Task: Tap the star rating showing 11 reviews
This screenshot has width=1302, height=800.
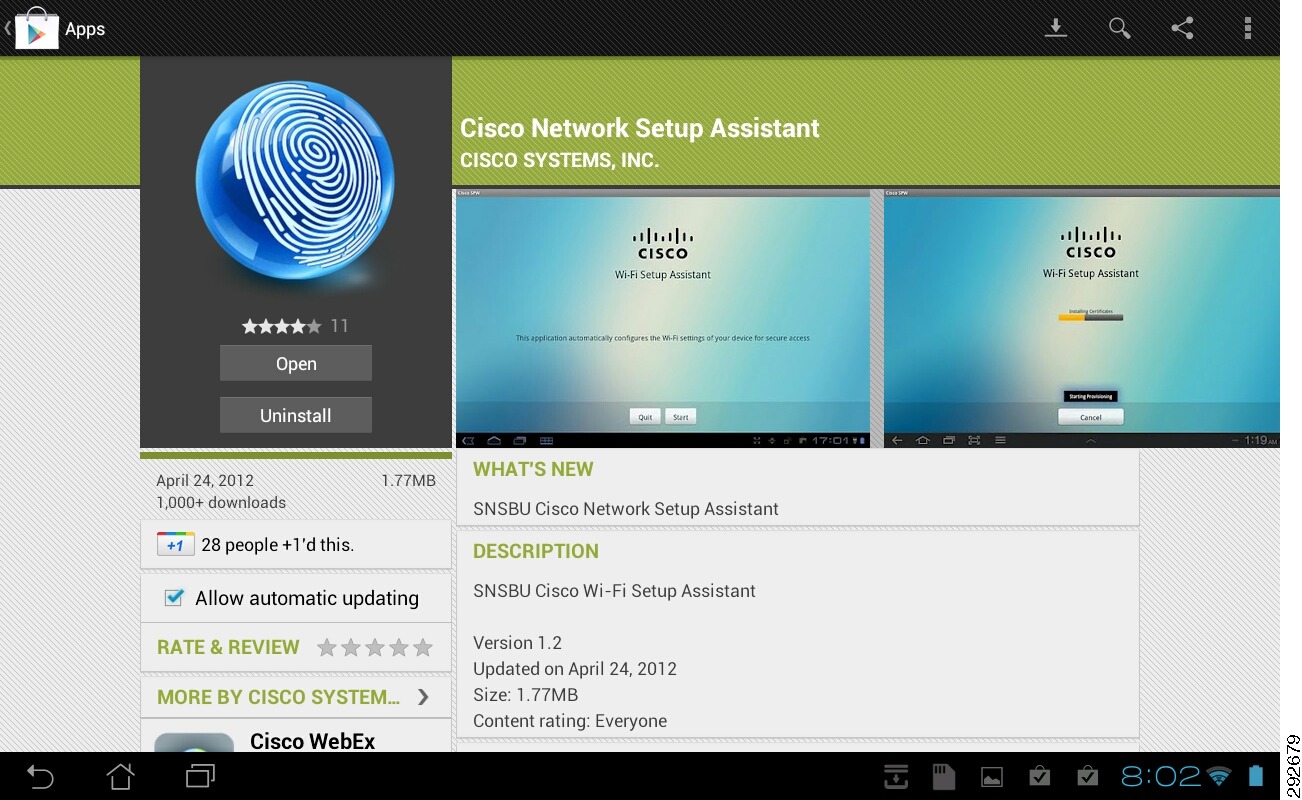Action: click(x=295, y=326)
